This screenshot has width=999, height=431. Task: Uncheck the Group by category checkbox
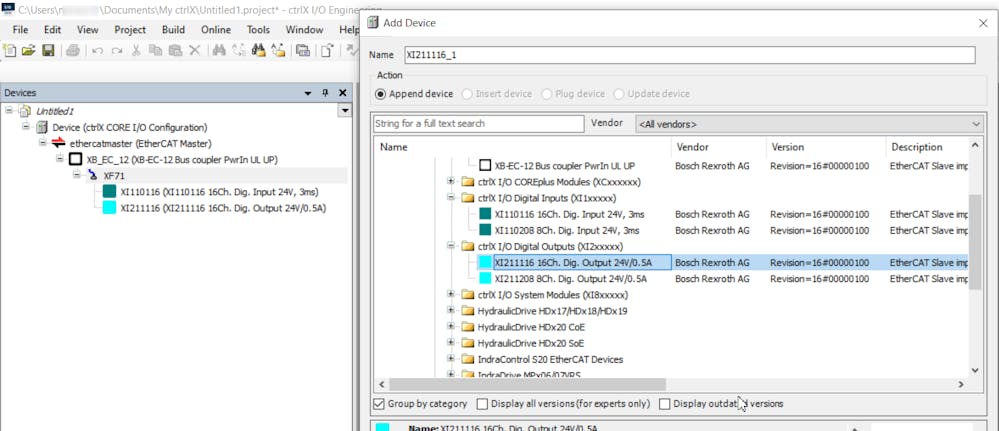(x=379, y=404)
